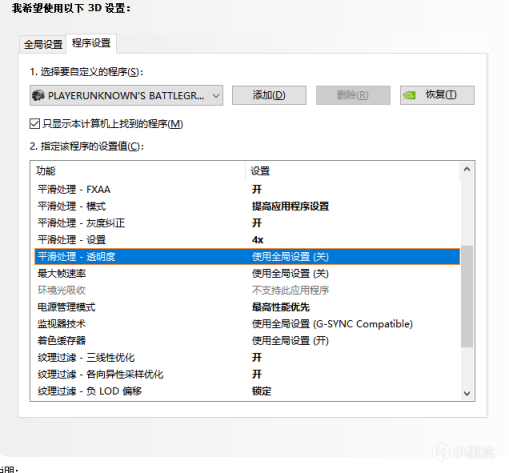This screenshot has width=509, height=473.
Task: Select the 程序设置 tab
Action: (x=91, y=43)
